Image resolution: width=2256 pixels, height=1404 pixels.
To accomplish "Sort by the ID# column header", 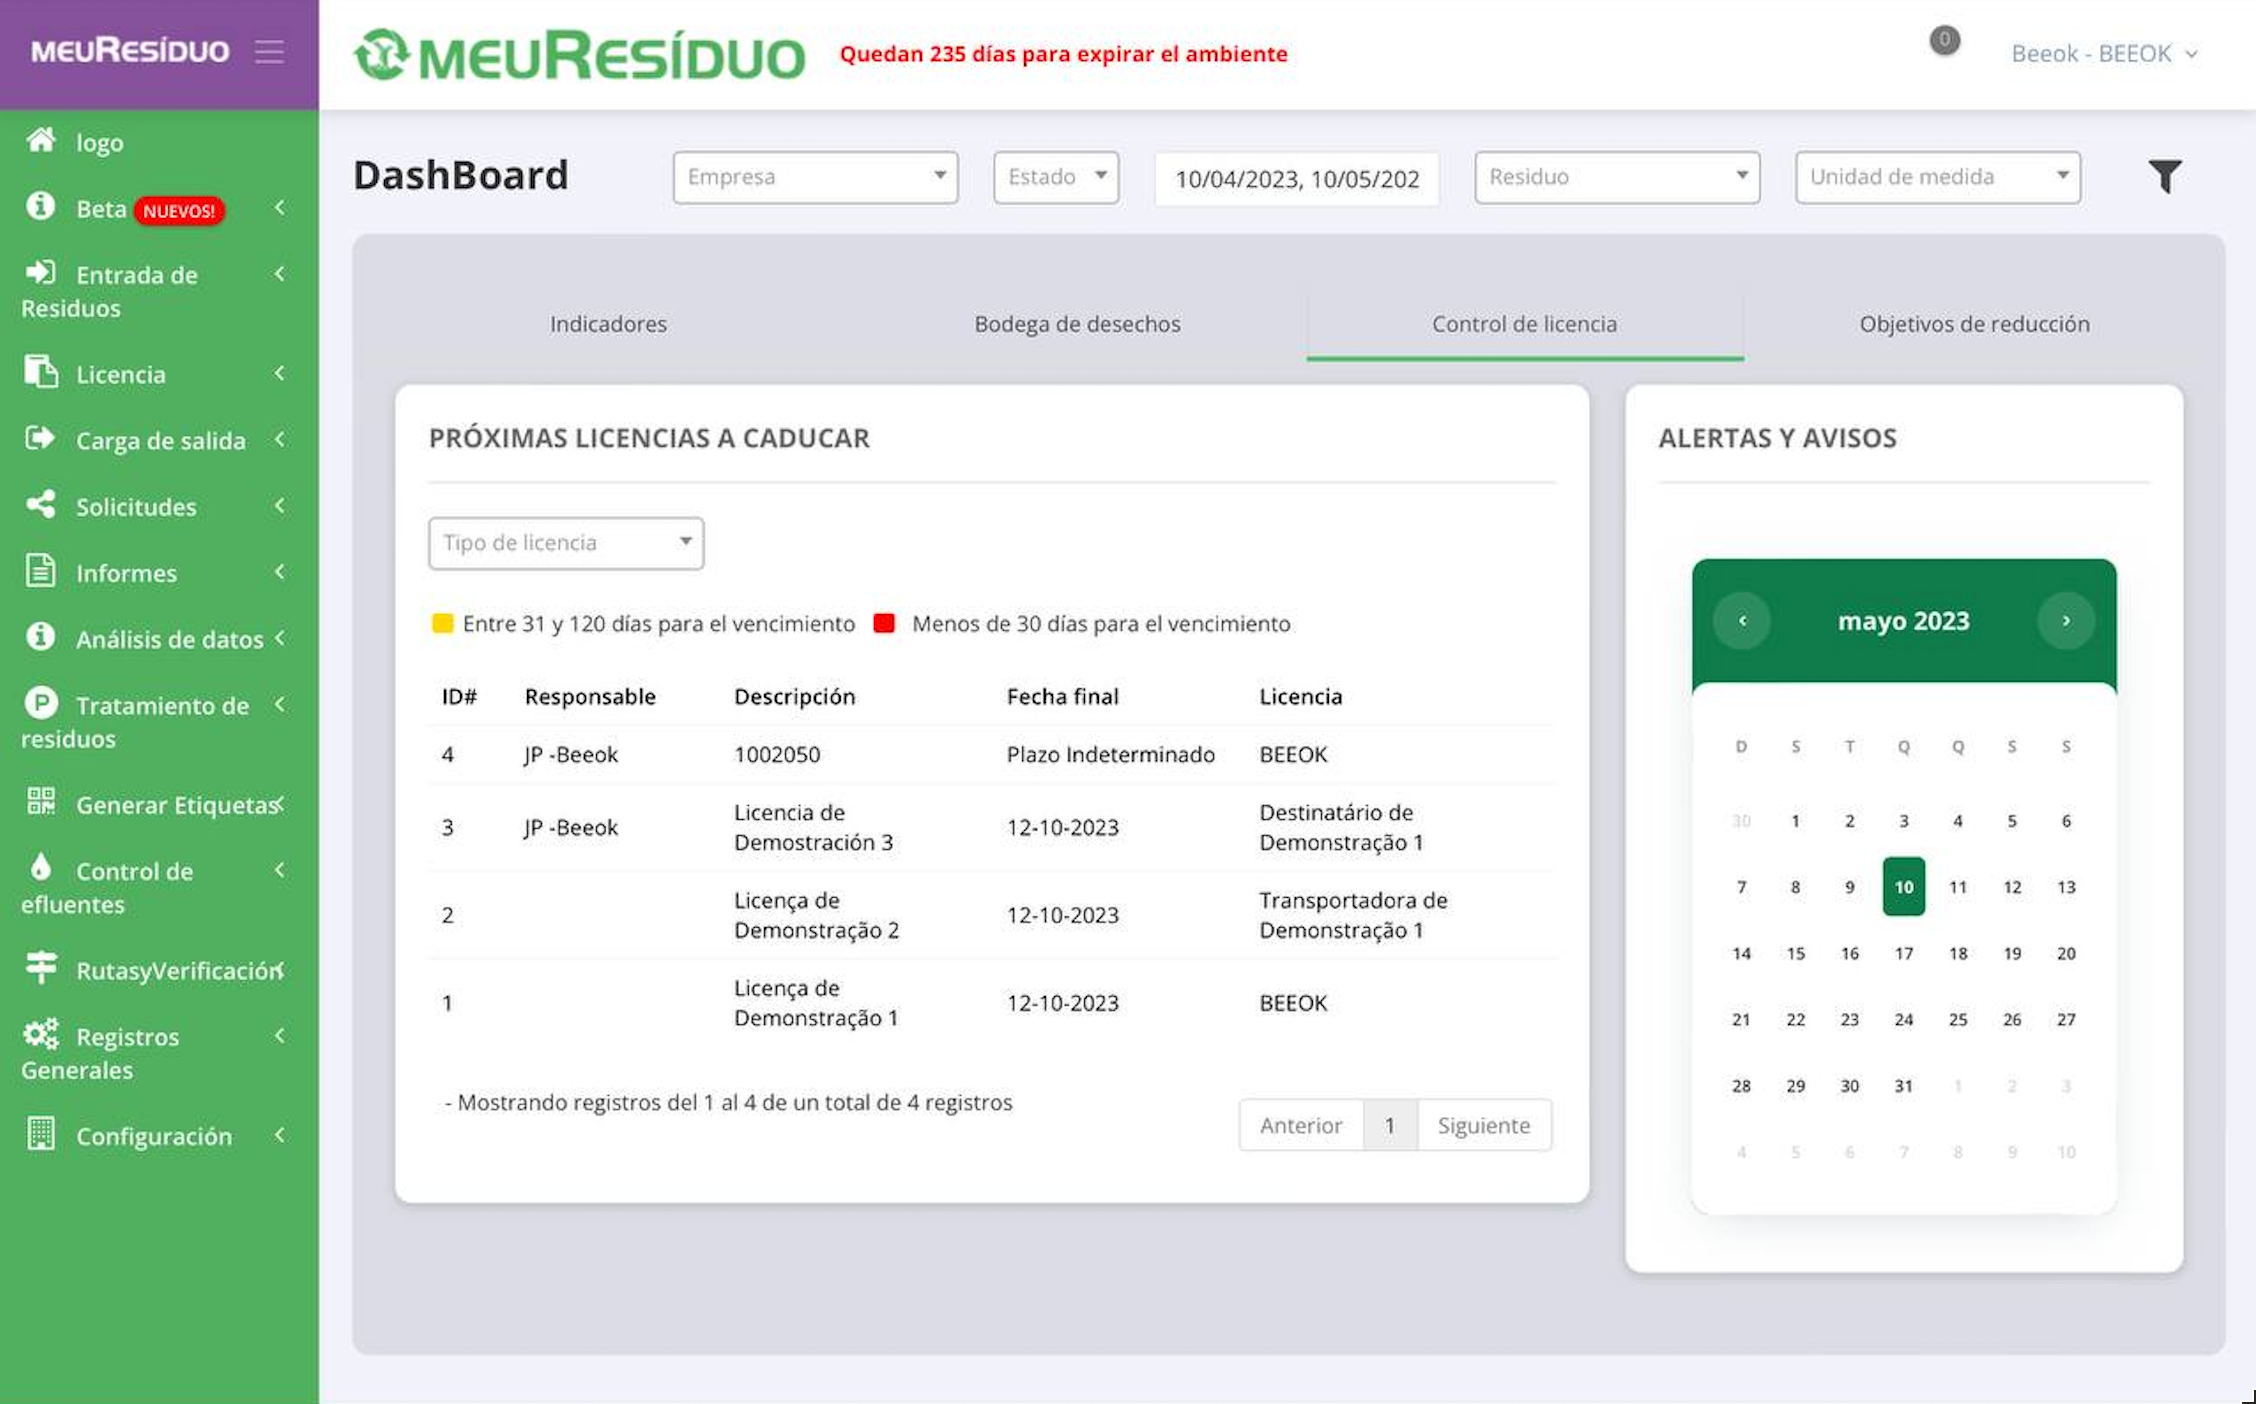I will click(x=459, y=696).
